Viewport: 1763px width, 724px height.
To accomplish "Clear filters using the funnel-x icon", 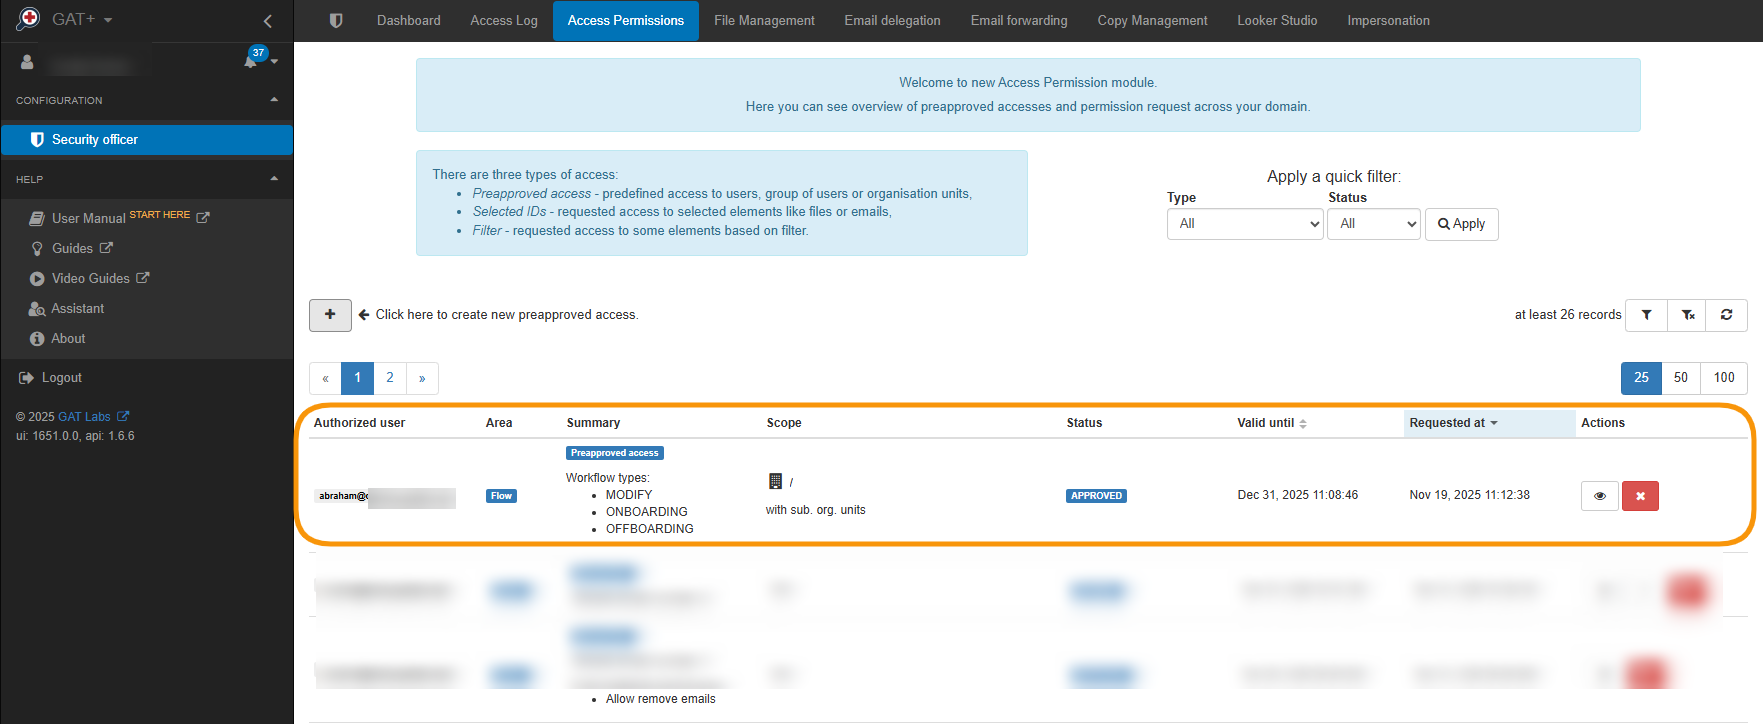I will [1687, 315].
